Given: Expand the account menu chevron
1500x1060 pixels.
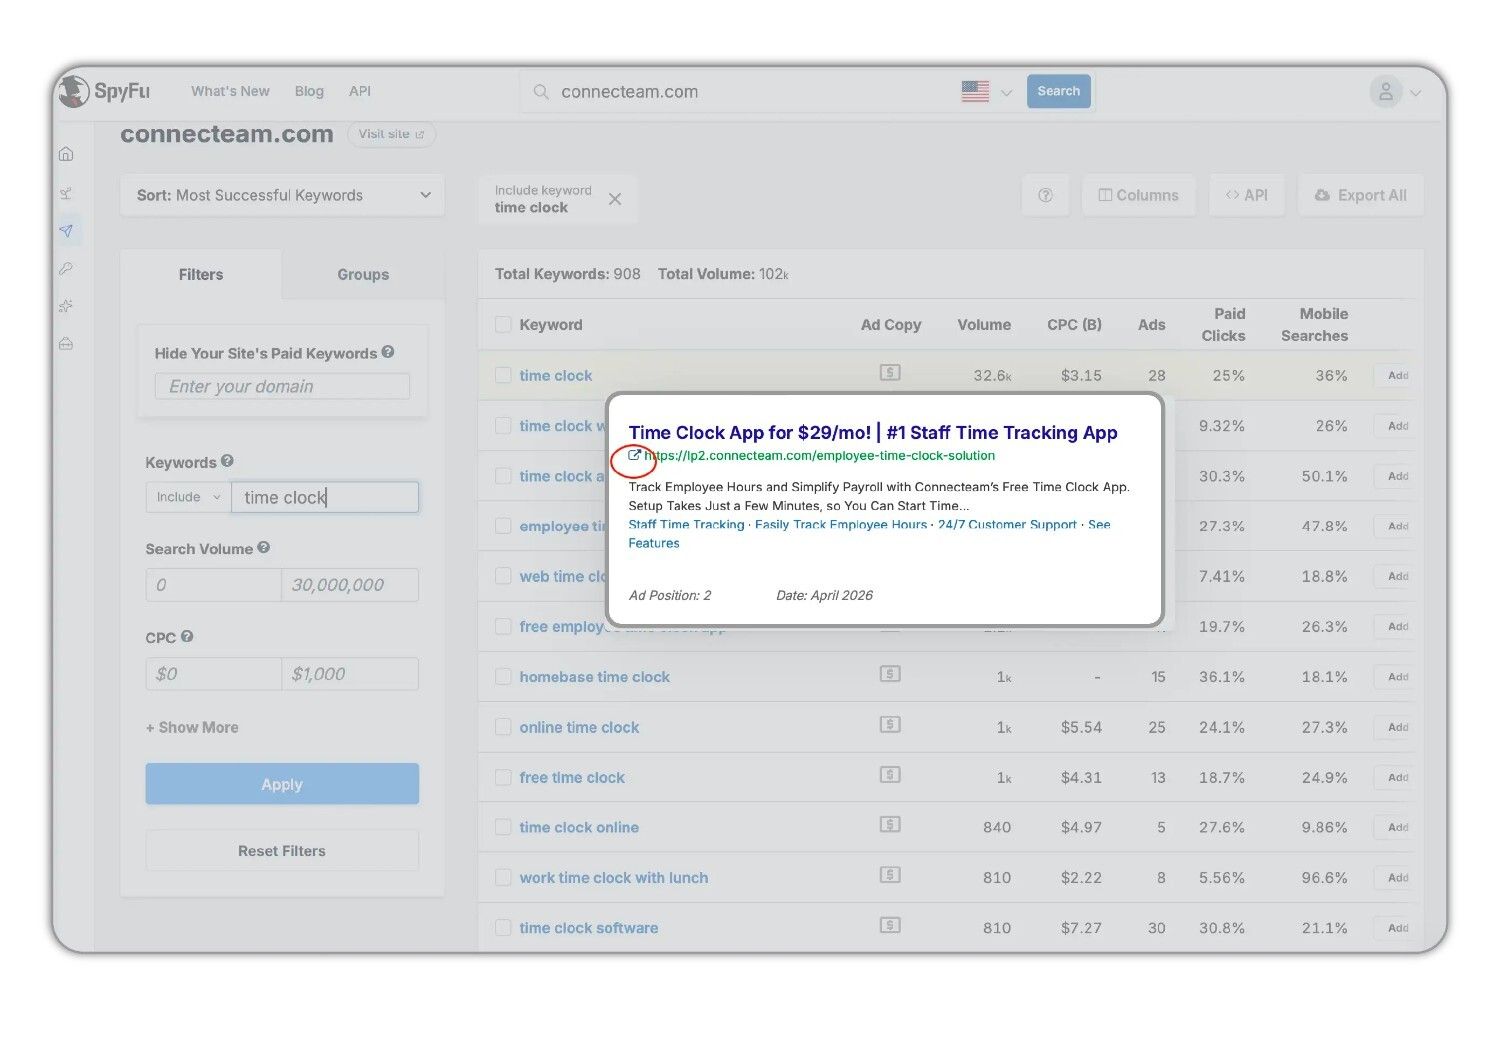Looking at the screenshot, I should pos(1415,93).
